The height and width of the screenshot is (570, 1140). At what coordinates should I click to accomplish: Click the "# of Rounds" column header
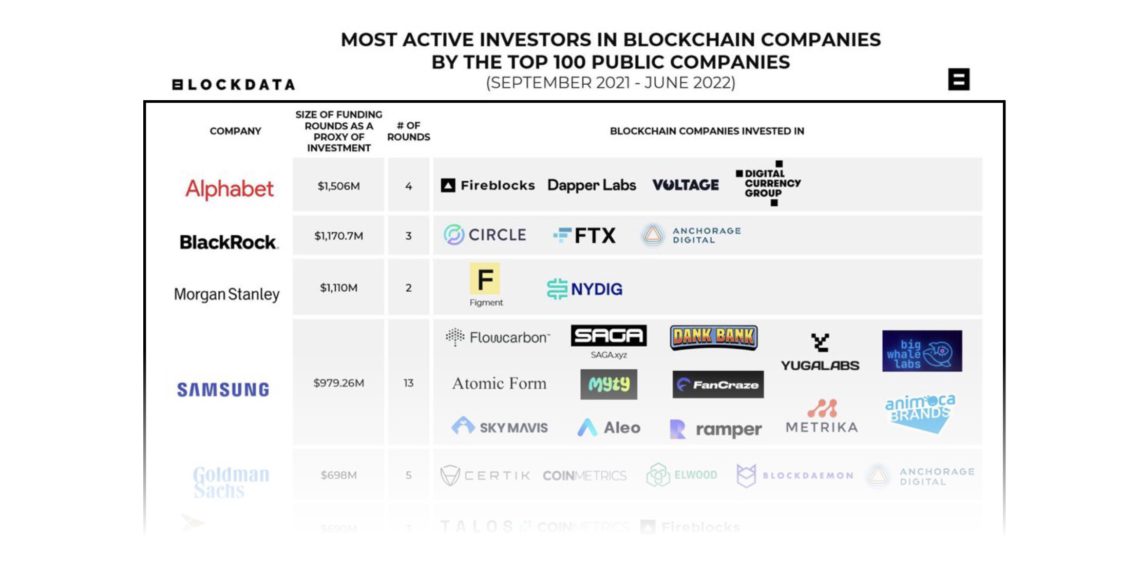pos(408,131)
